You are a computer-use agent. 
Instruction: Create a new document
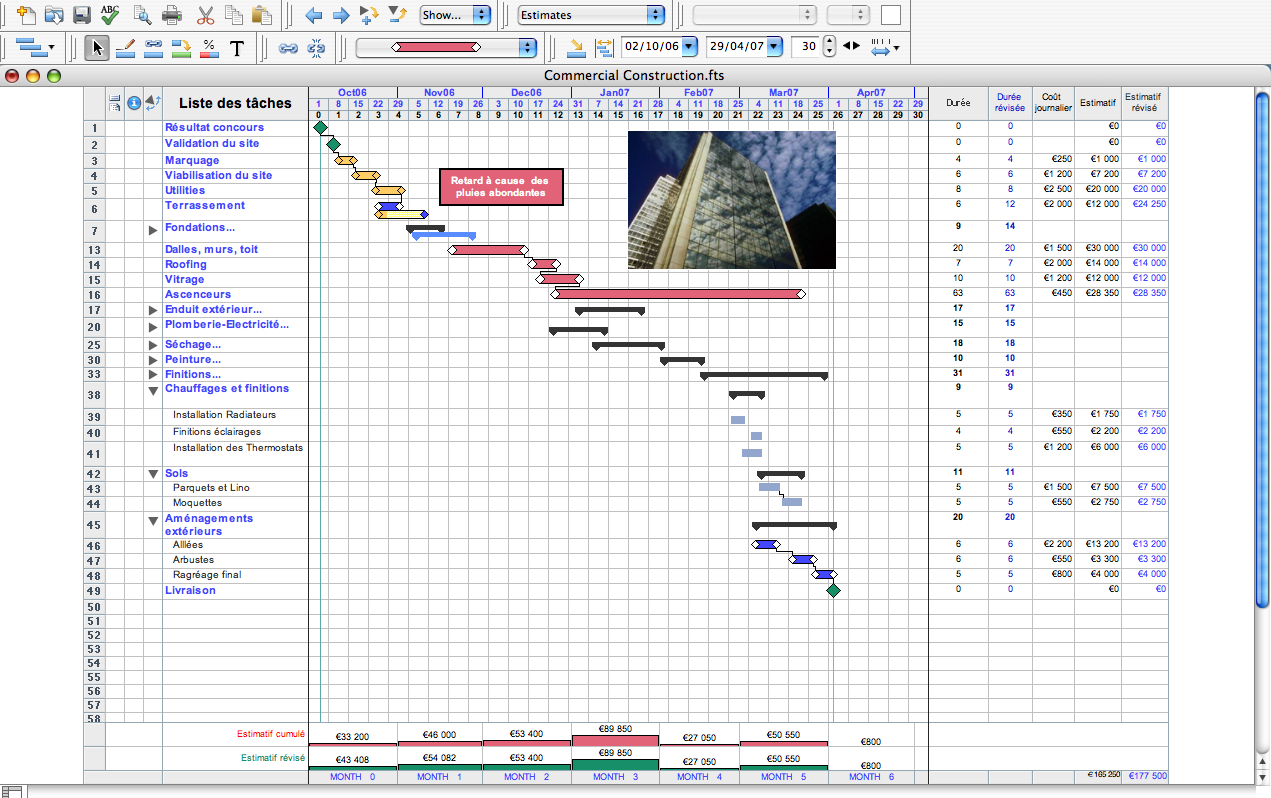[x=26, y=15]
